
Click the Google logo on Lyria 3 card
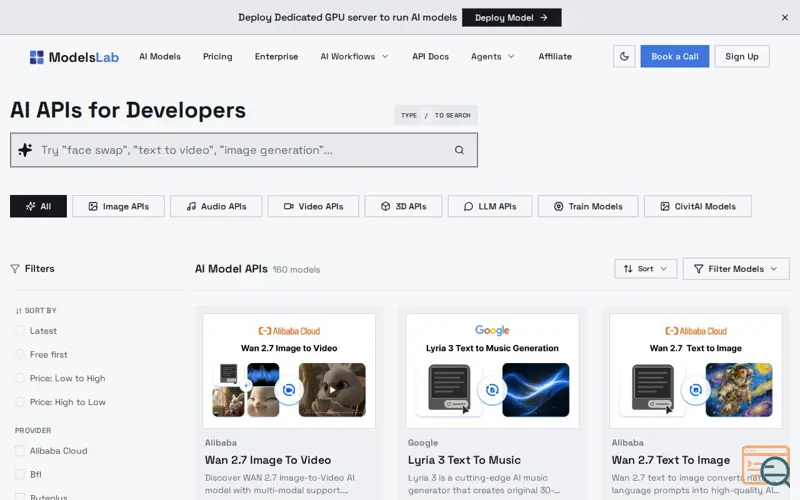(492, 331)
